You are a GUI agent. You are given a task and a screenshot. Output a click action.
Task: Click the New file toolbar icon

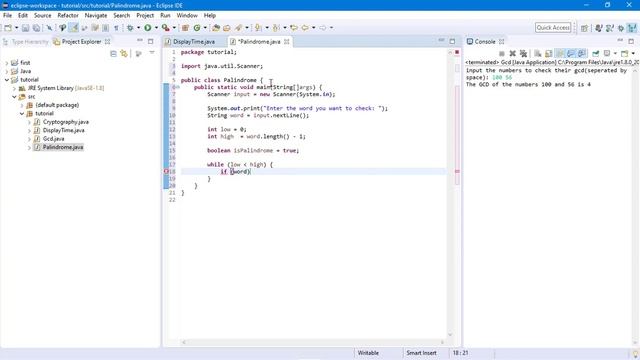click(x=8, y=28)
